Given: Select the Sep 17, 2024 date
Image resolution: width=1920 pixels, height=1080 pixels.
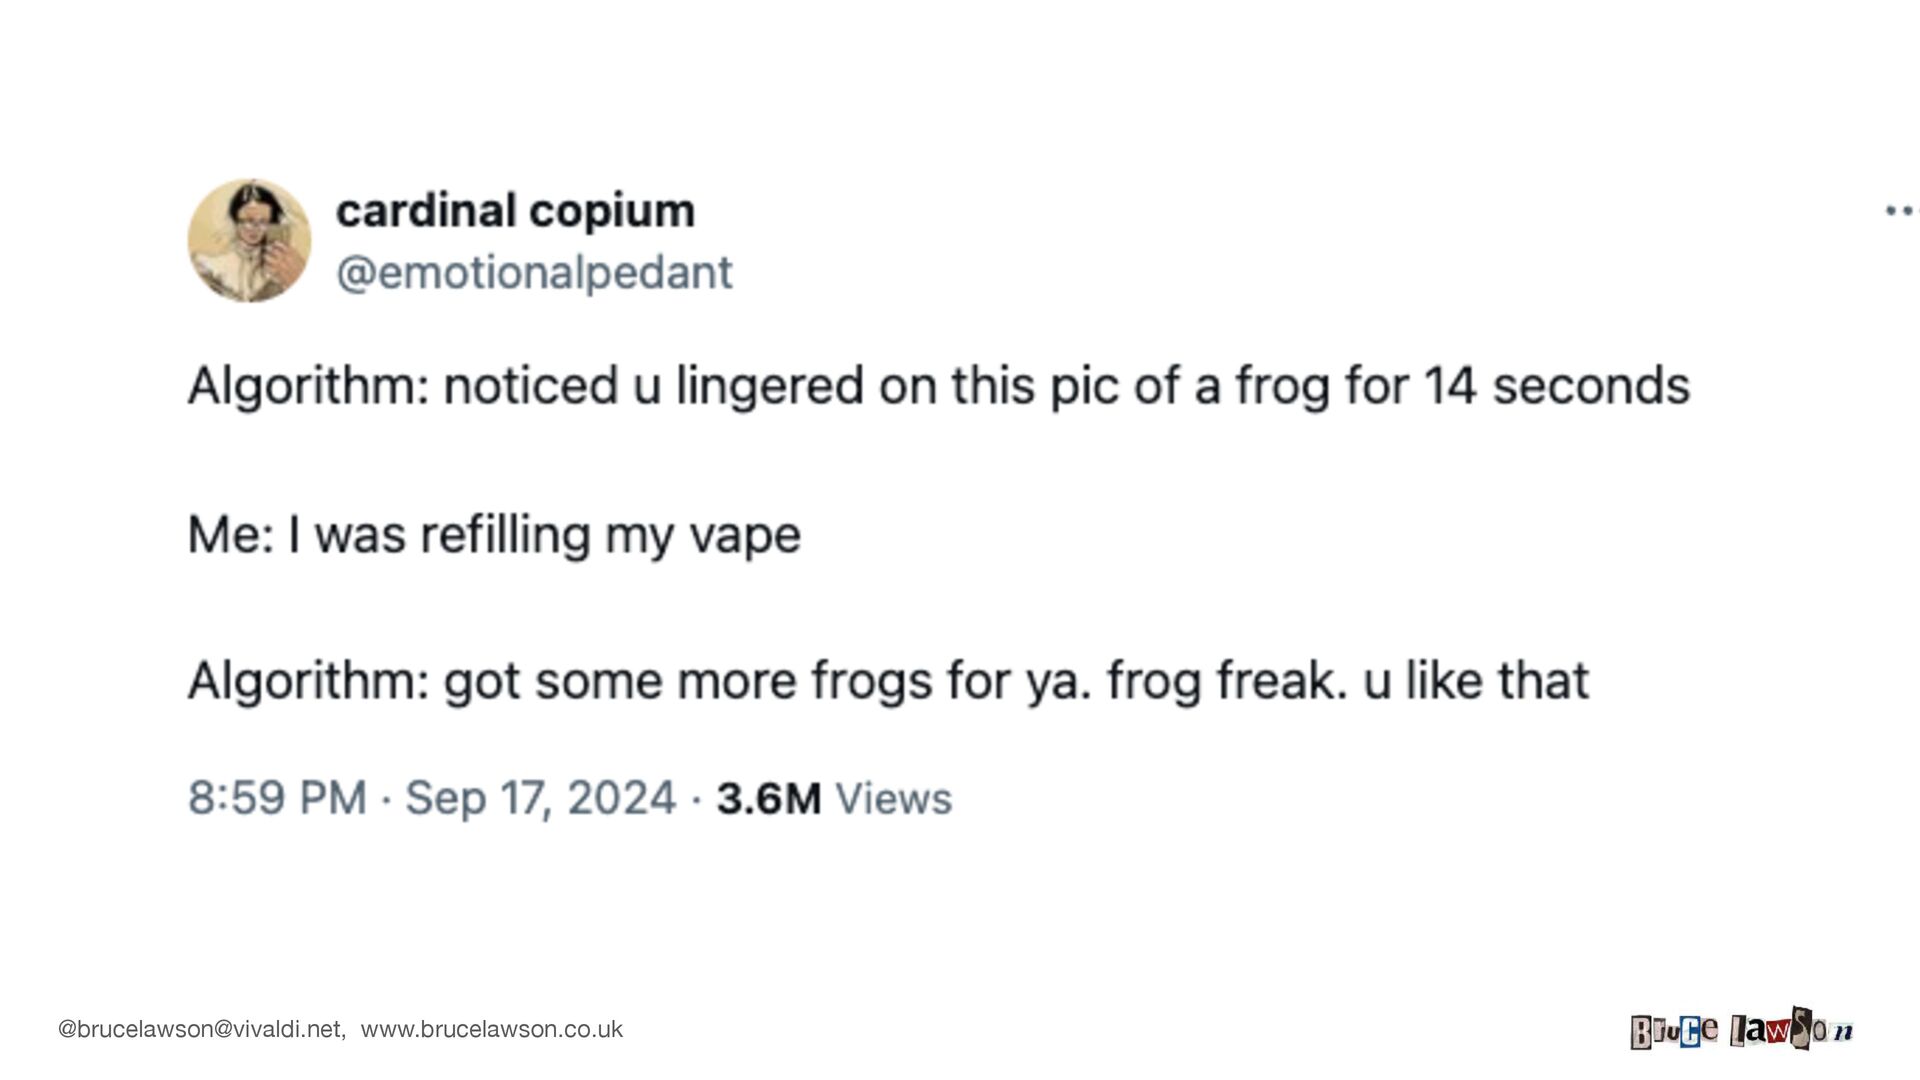Looking at the screenshot, I should click(x=540, y=798).
